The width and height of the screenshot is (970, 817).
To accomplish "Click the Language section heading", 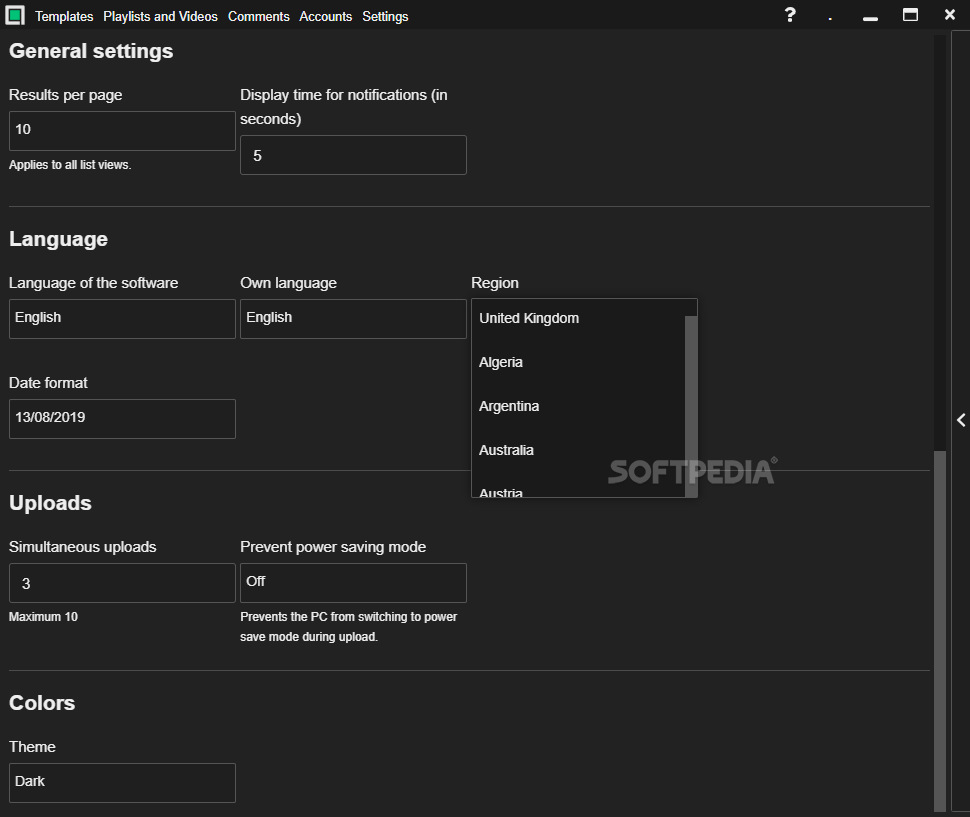I will coord(58,239).
